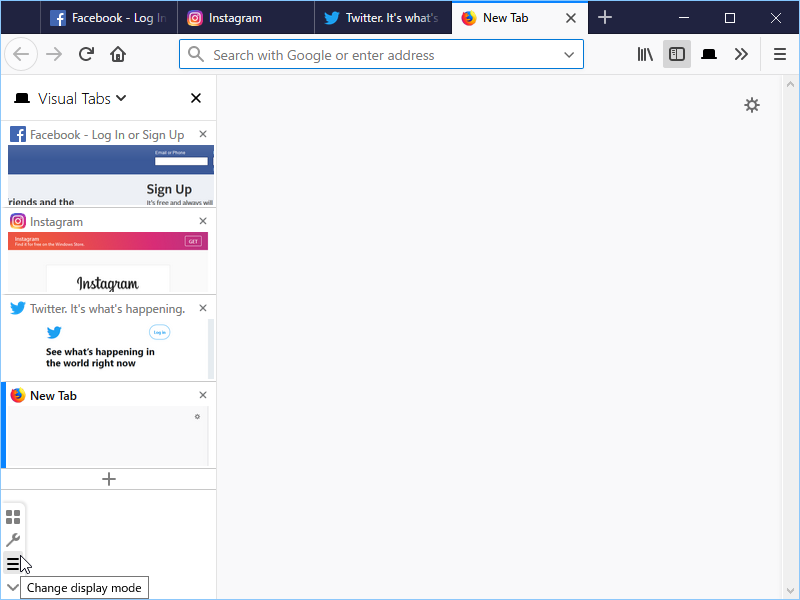Screen dimensions: 800x600
Task: Select the New Tab preview thumbnail
Action: coord(108,437)
